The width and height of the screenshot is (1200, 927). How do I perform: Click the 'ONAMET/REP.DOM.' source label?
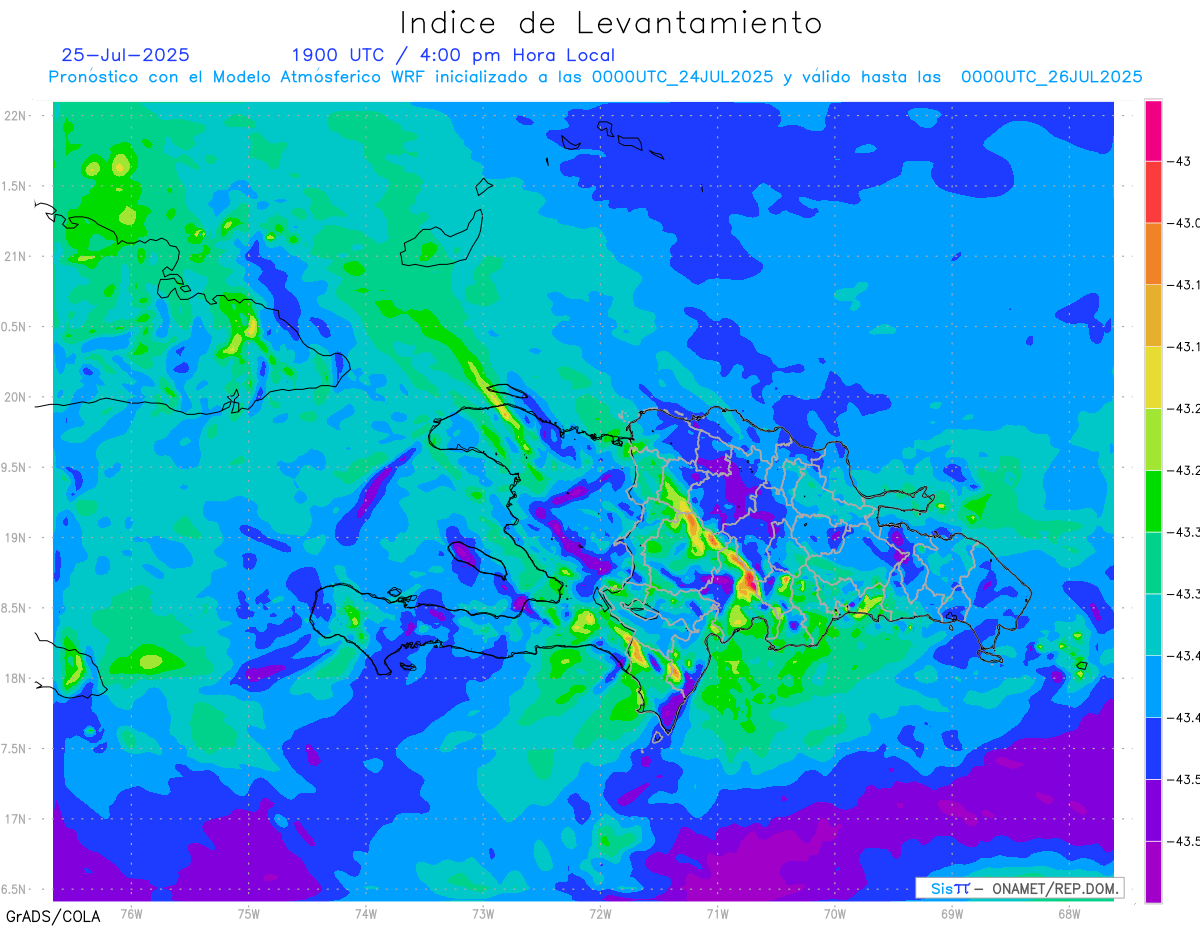tap(1055, 888)
